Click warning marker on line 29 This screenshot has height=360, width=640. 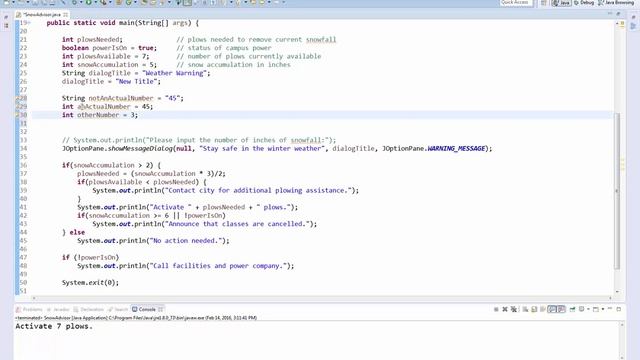click(17, 107)
